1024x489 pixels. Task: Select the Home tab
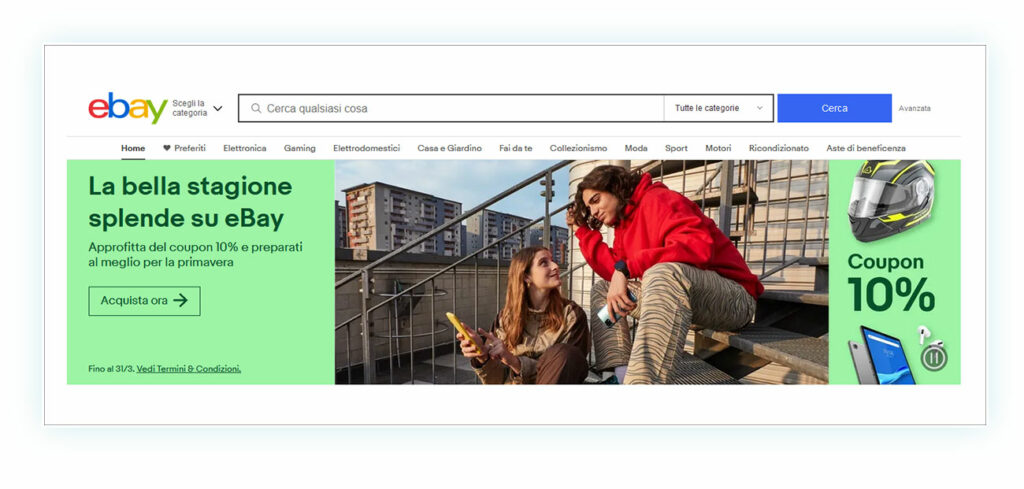[133, 148]
